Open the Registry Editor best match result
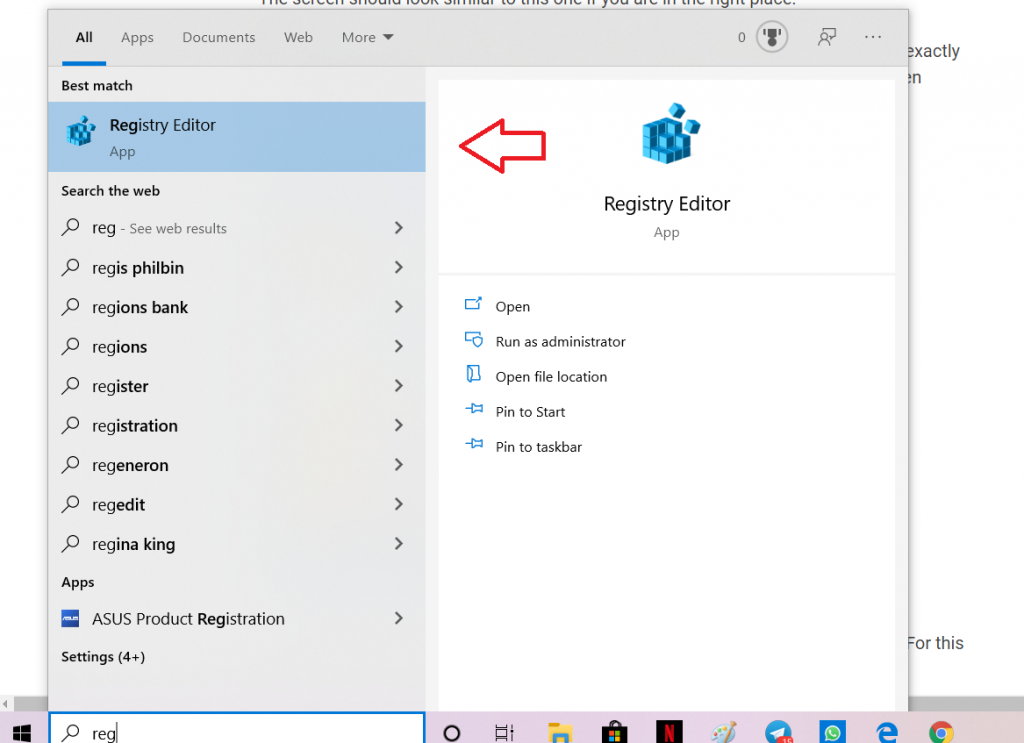1024x743 pixels. click(236, 137)
